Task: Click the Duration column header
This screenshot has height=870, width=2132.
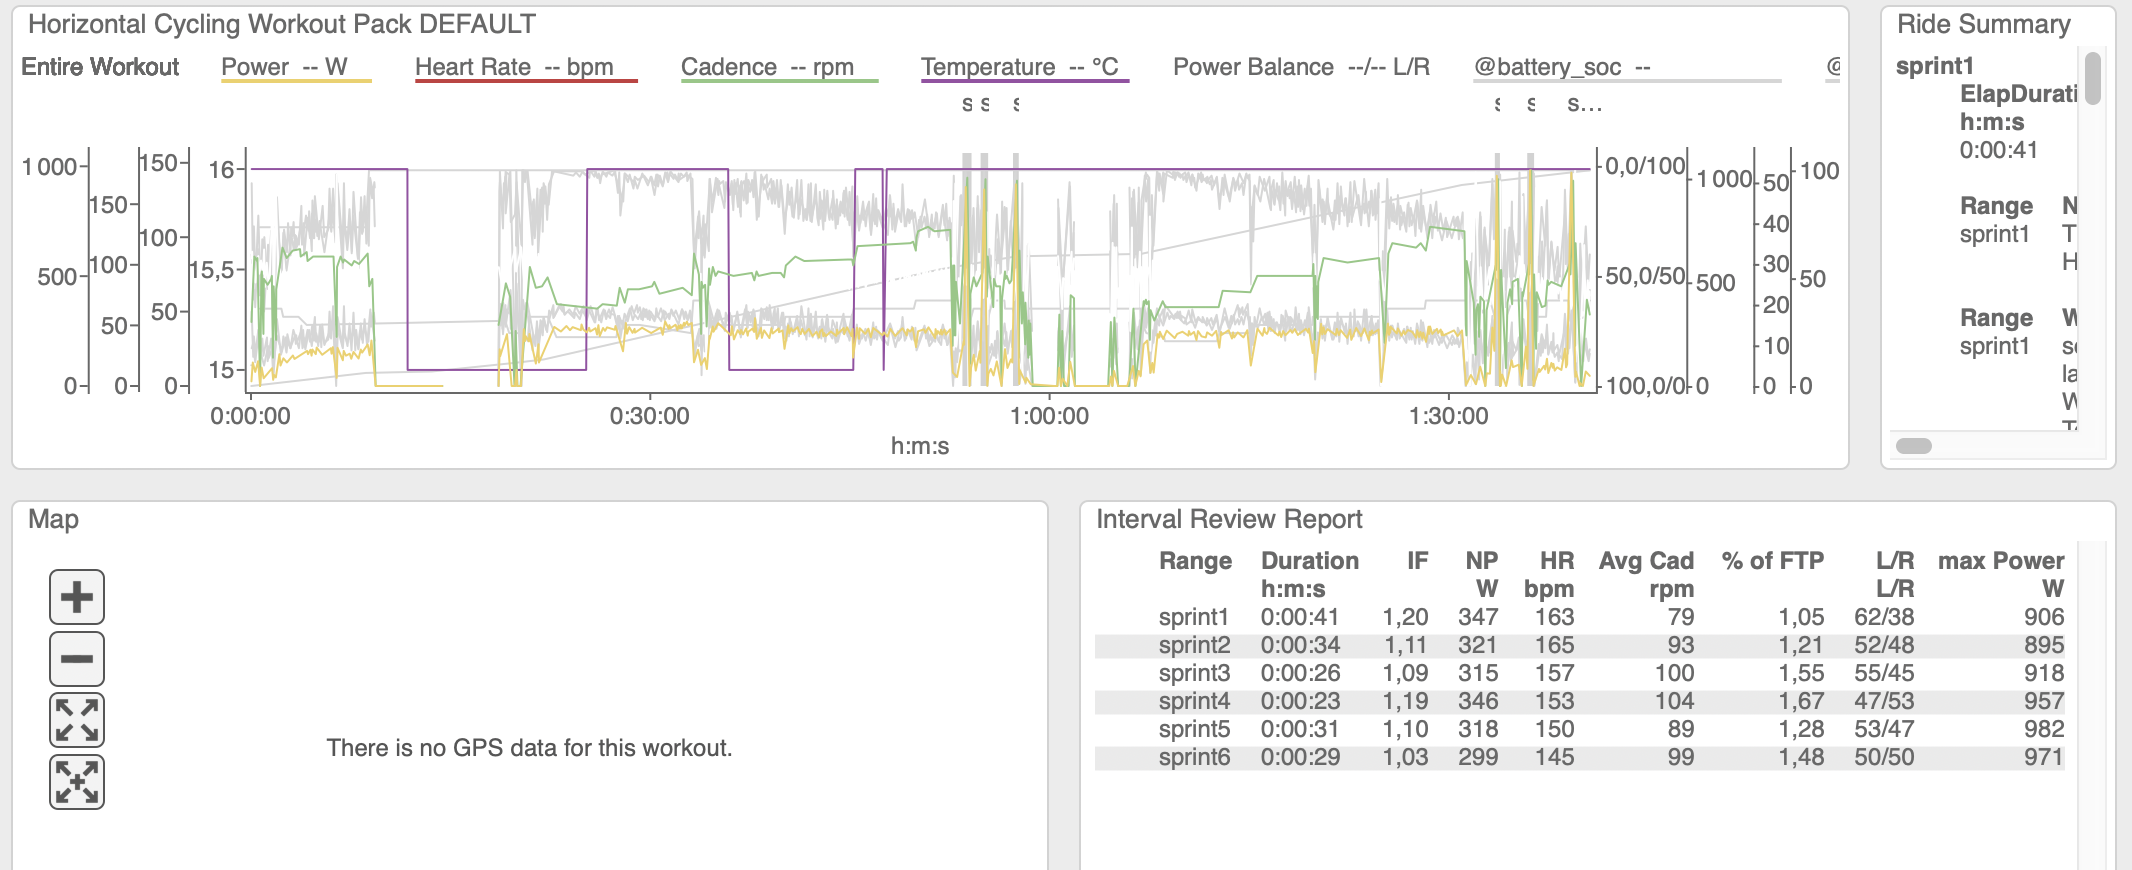Action: [x=1309, y=561]
